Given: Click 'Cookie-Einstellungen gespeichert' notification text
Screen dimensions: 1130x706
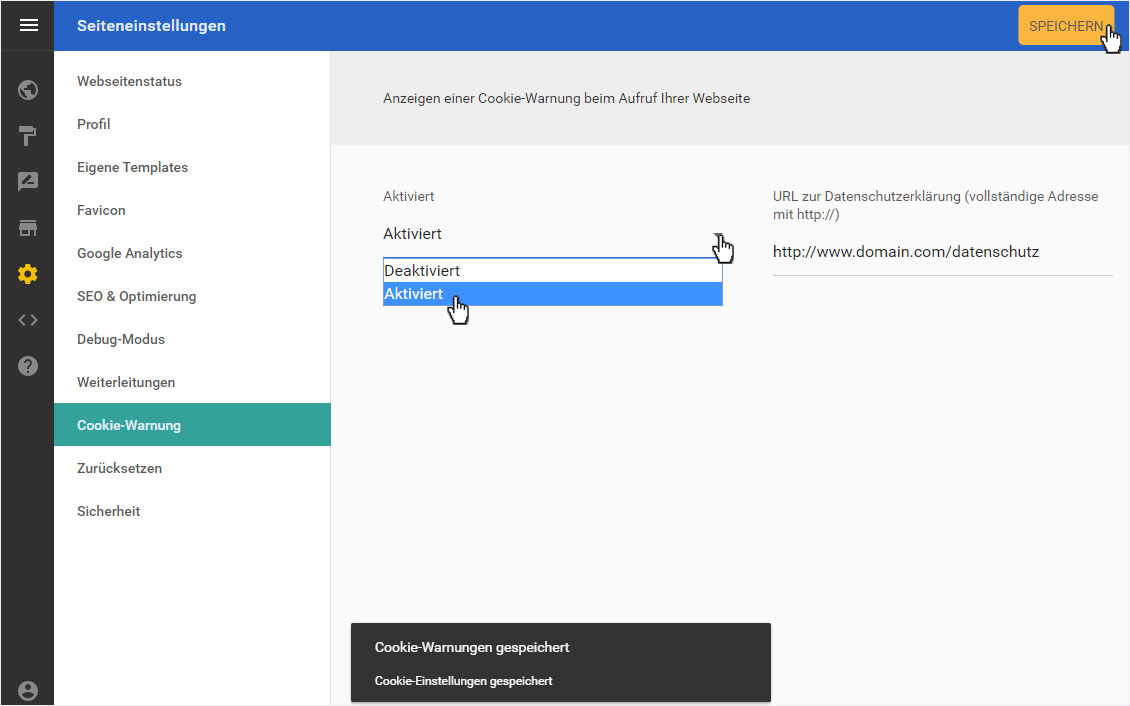Looking at the screenshot, I should pos(463,681).
